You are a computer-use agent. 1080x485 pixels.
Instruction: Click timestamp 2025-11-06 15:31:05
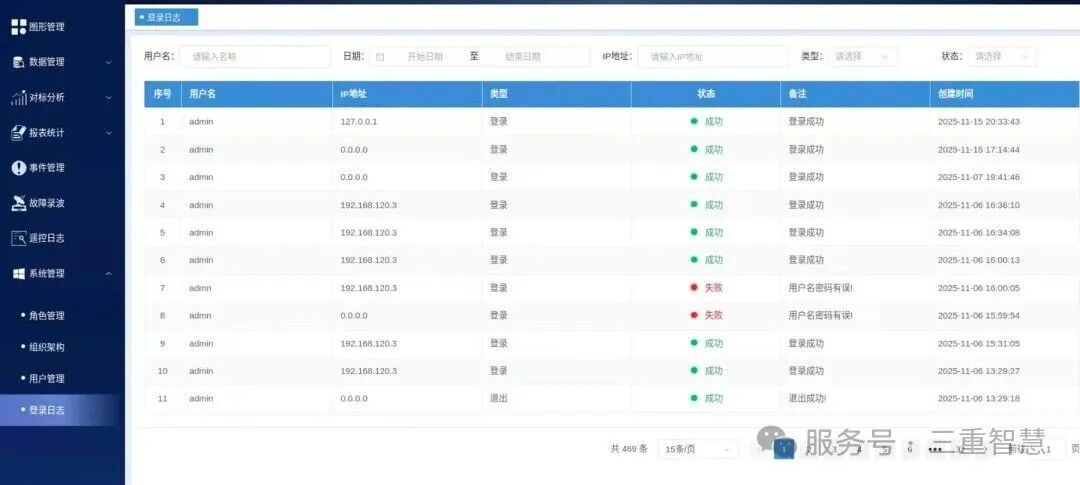tap(979, 343)
